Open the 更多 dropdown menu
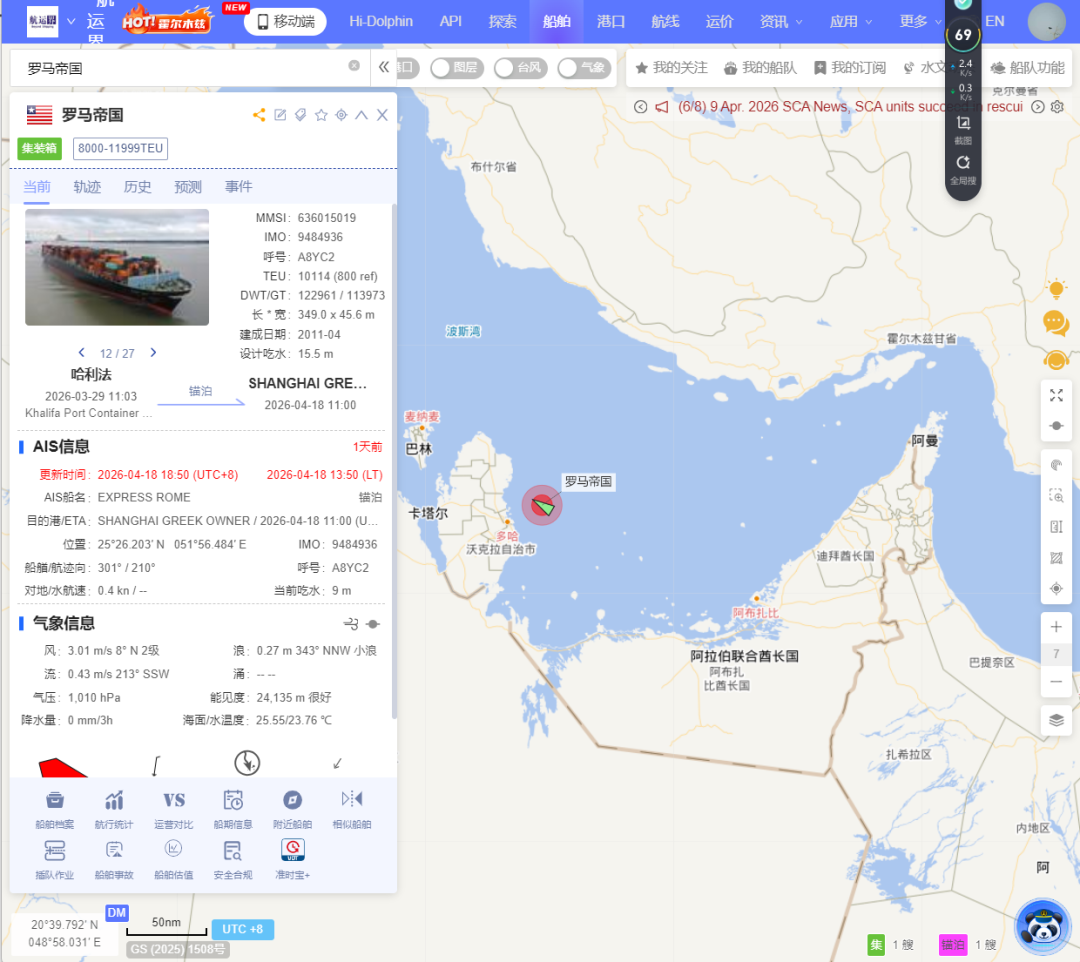 pos(921,21)
